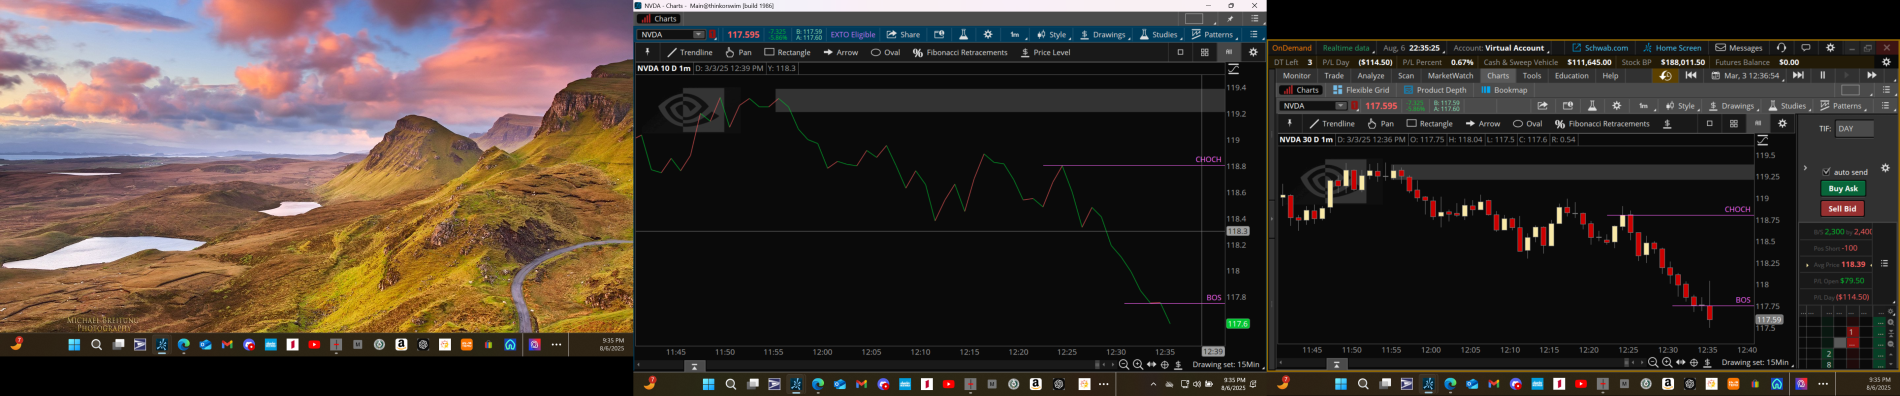Viewport: 1900px width, 396px height.
Task: Toggle the pin on left chart drawing toolbar
Action: (x=647, y=52)
